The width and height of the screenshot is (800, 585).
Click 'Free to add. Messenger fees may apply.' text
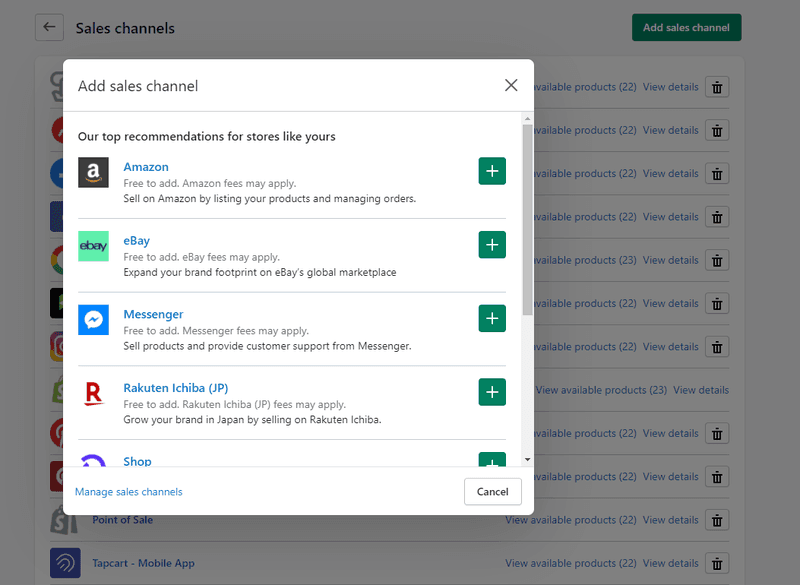click(x=216, y=330)
